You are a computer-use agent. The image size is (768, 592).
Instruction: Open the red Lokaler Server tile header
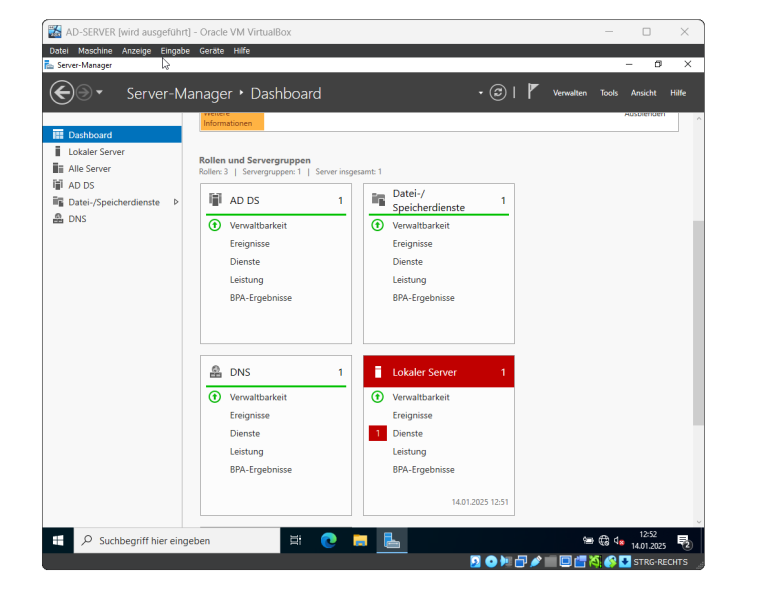pyautogui.click(x=439, y=372)
